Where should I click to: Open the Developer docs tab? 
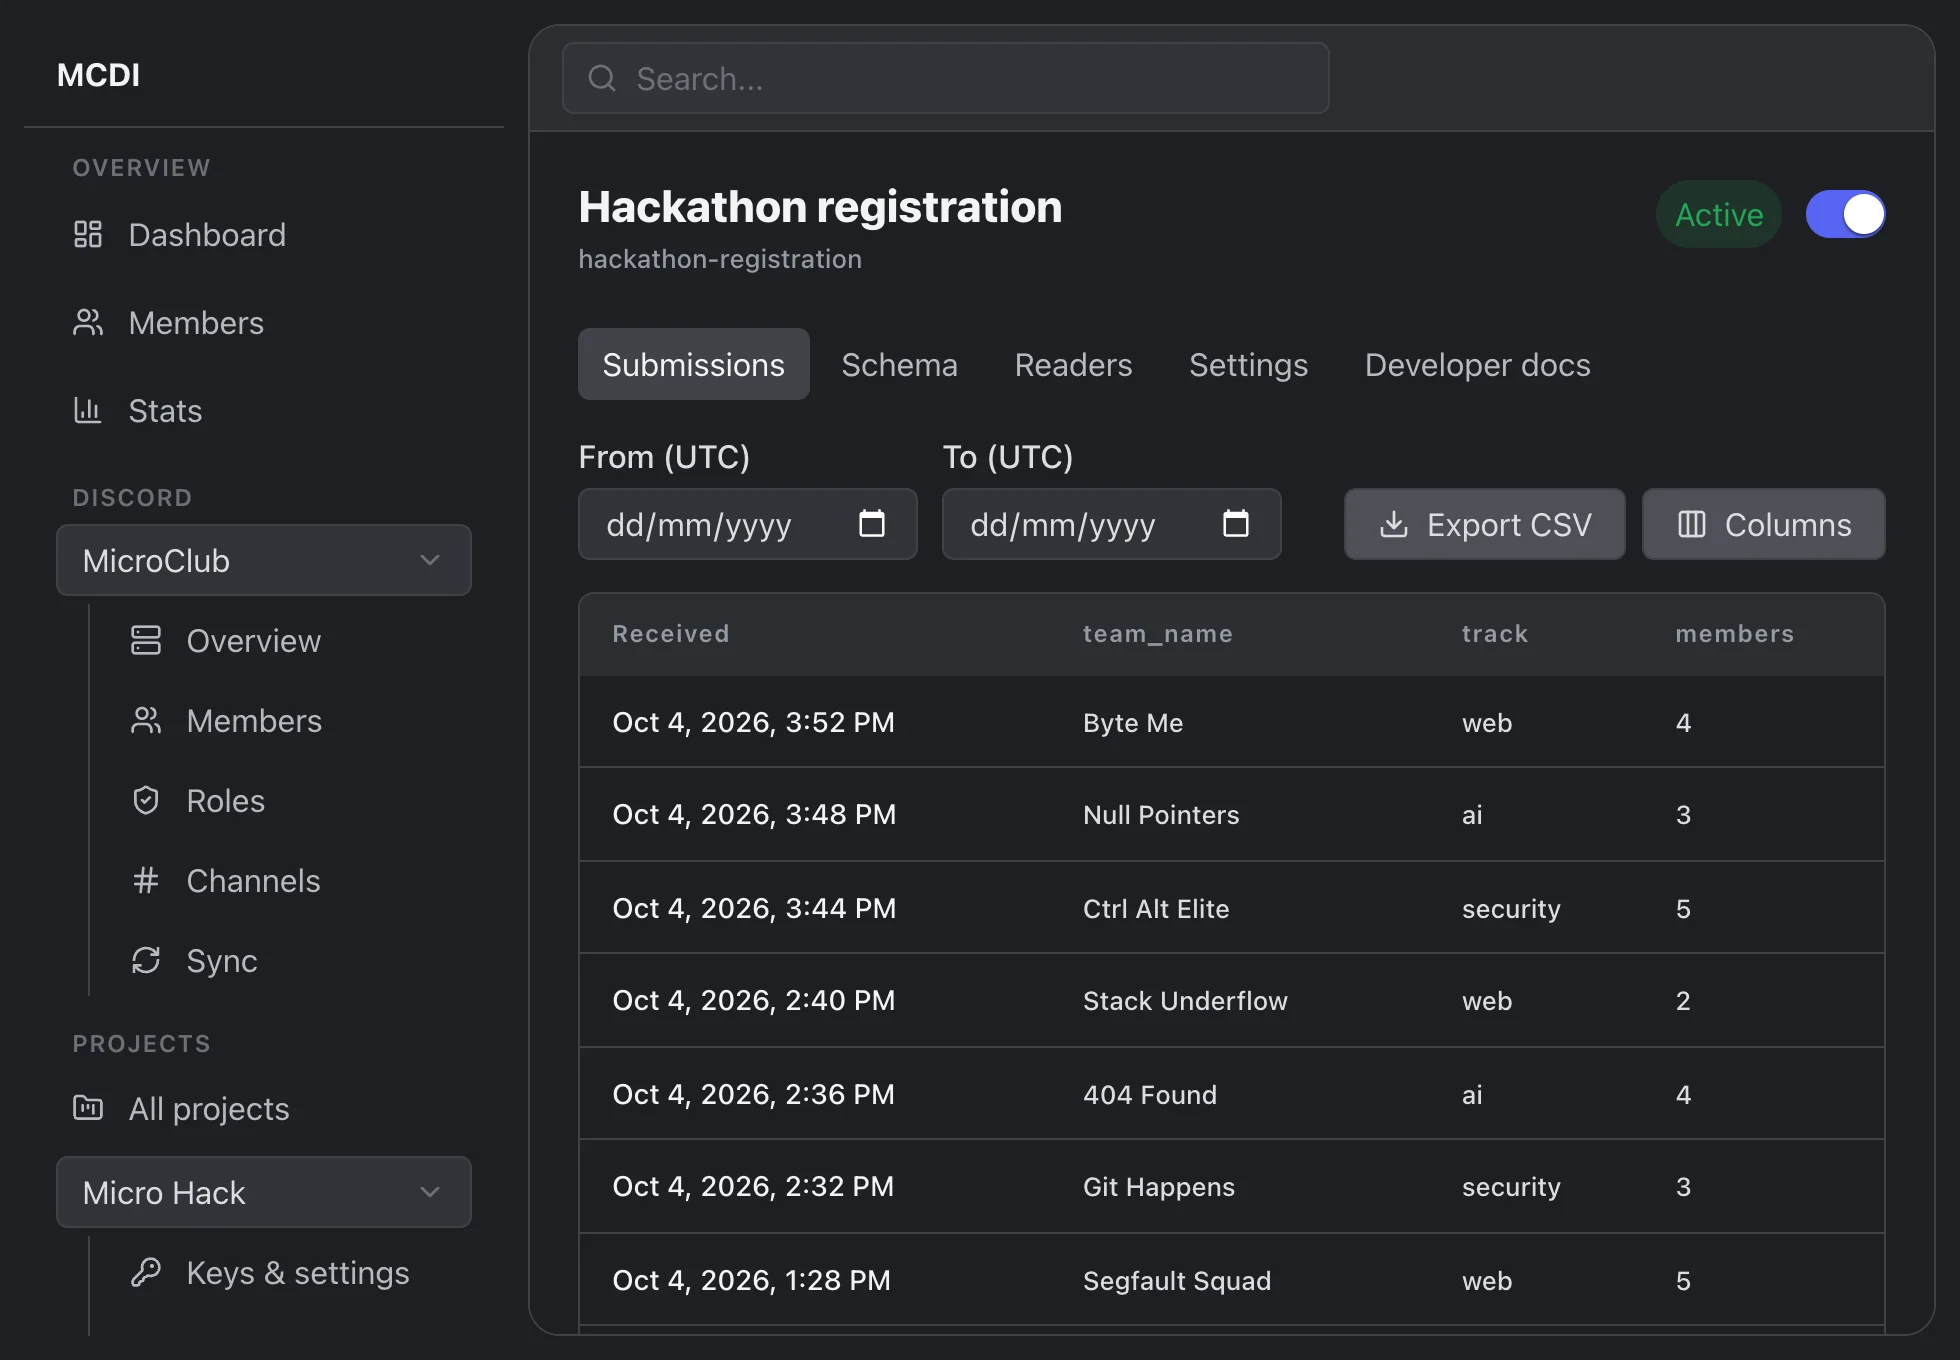click(1478, 364)
